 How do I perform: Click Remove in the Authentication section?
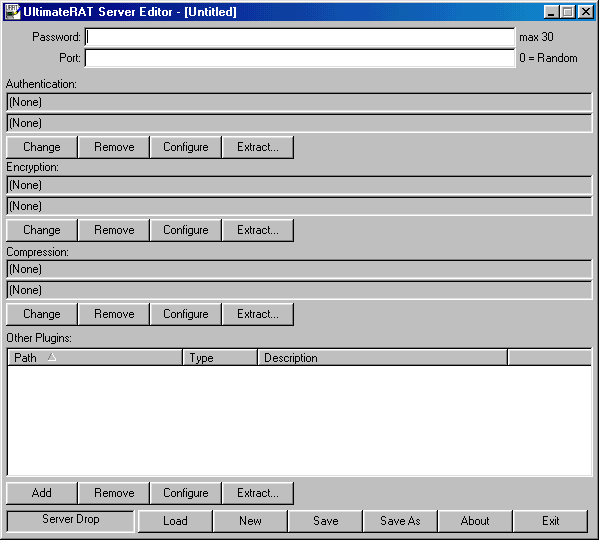114,147
